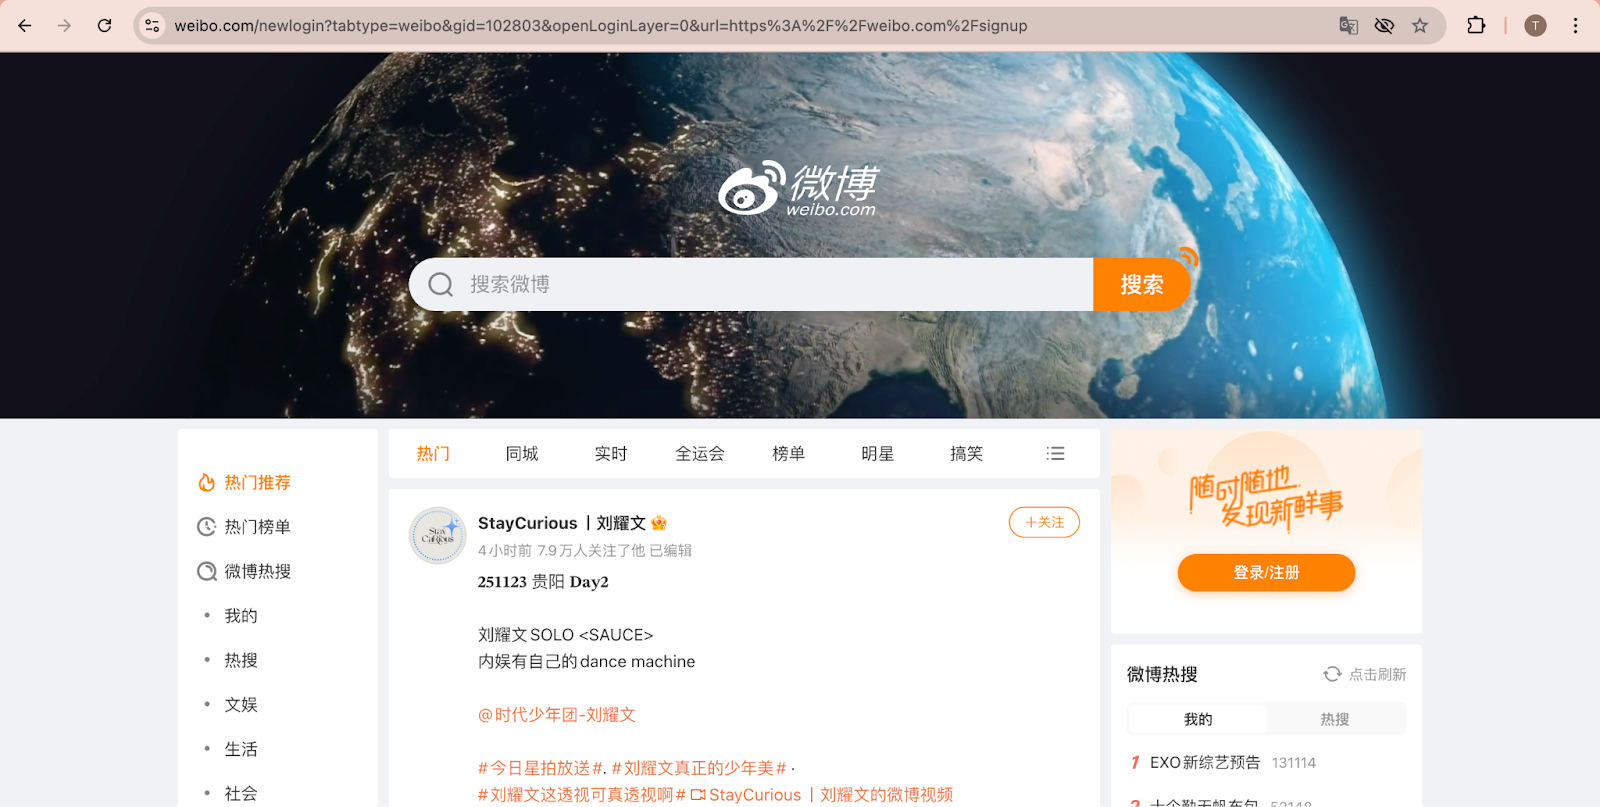Select 生活 in the sidebar

[x=241, y=749]
